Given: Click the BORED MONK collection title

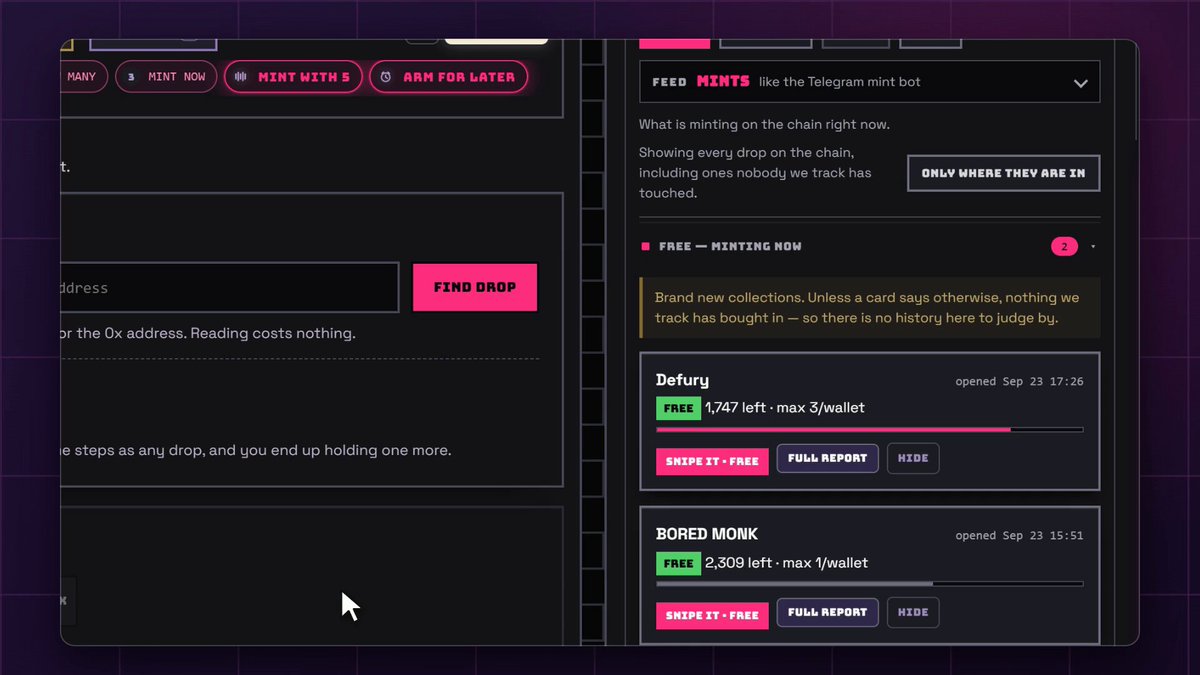Looking at the screenshot, I should [707, 534].
